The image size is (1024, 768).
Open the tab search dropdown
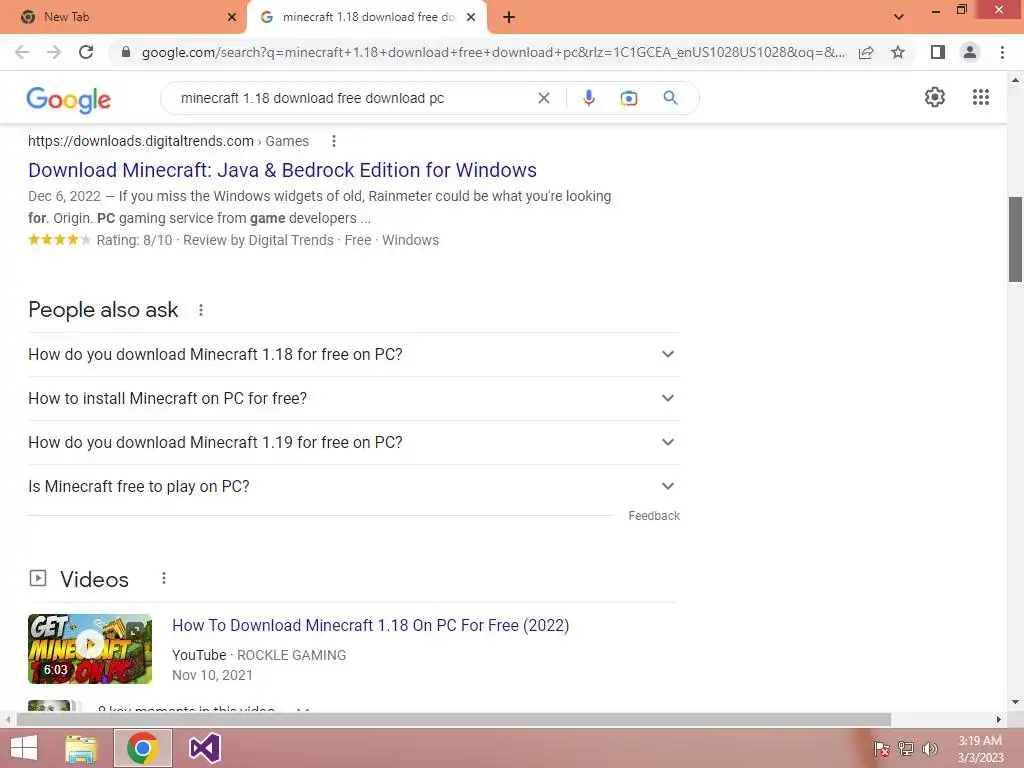click(899, 17)
